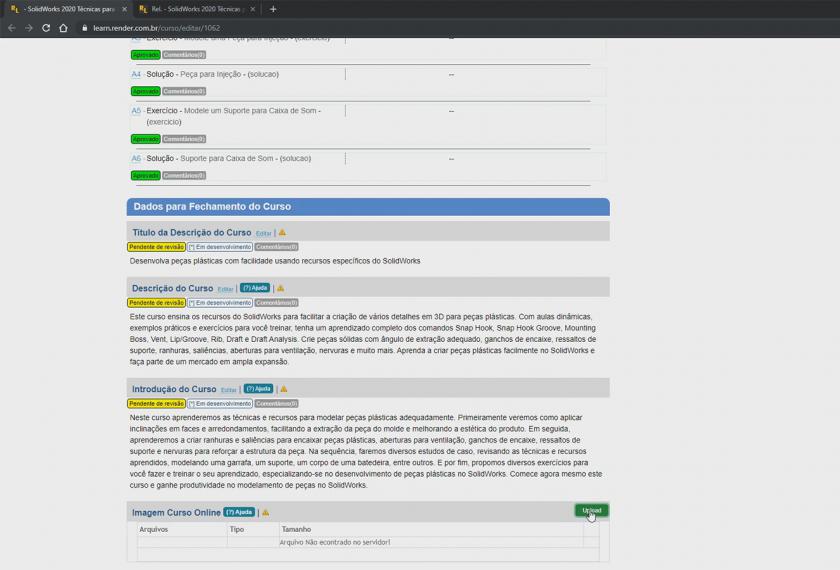Open Ajuda for Descrição do Curso

[254, 288]
